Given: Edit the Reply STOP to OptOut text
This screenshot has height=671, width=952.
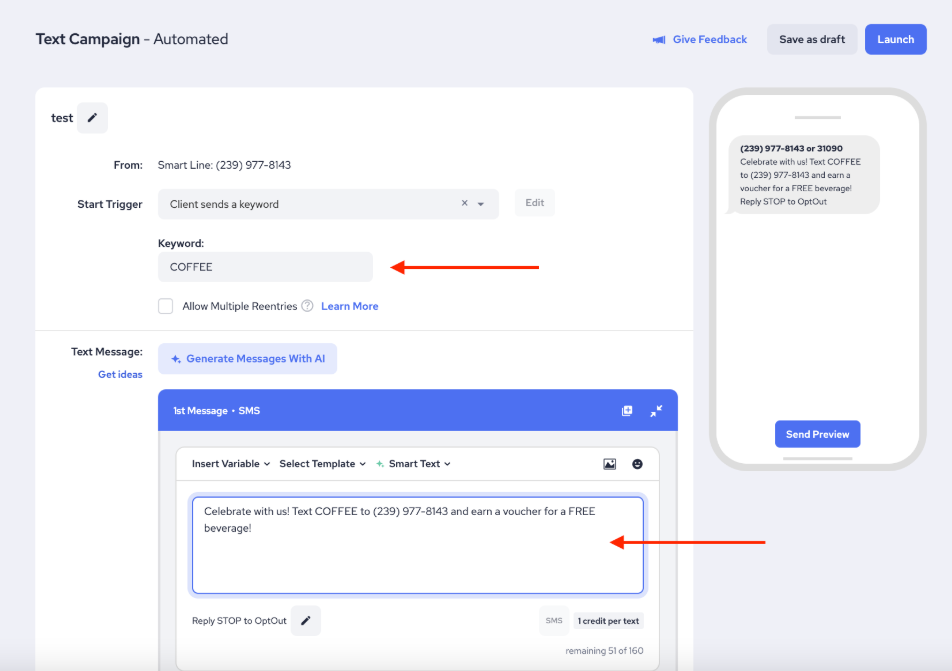Looking at the screenshot, I should (x=306, y=621).
